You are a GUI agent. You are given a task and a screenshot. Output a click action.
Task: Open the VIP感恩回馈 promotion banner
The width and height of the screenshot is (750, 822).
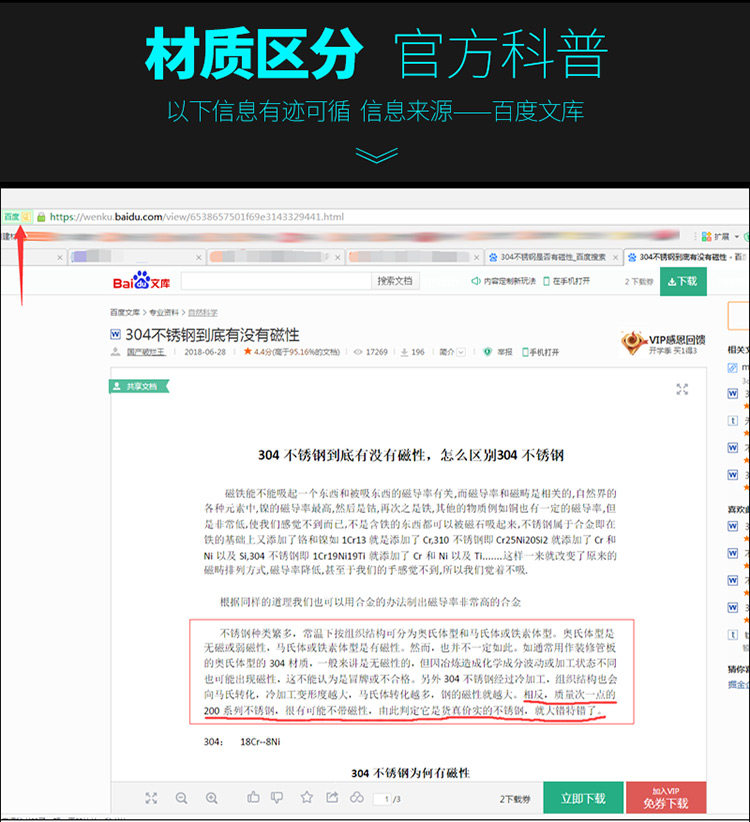663,343
